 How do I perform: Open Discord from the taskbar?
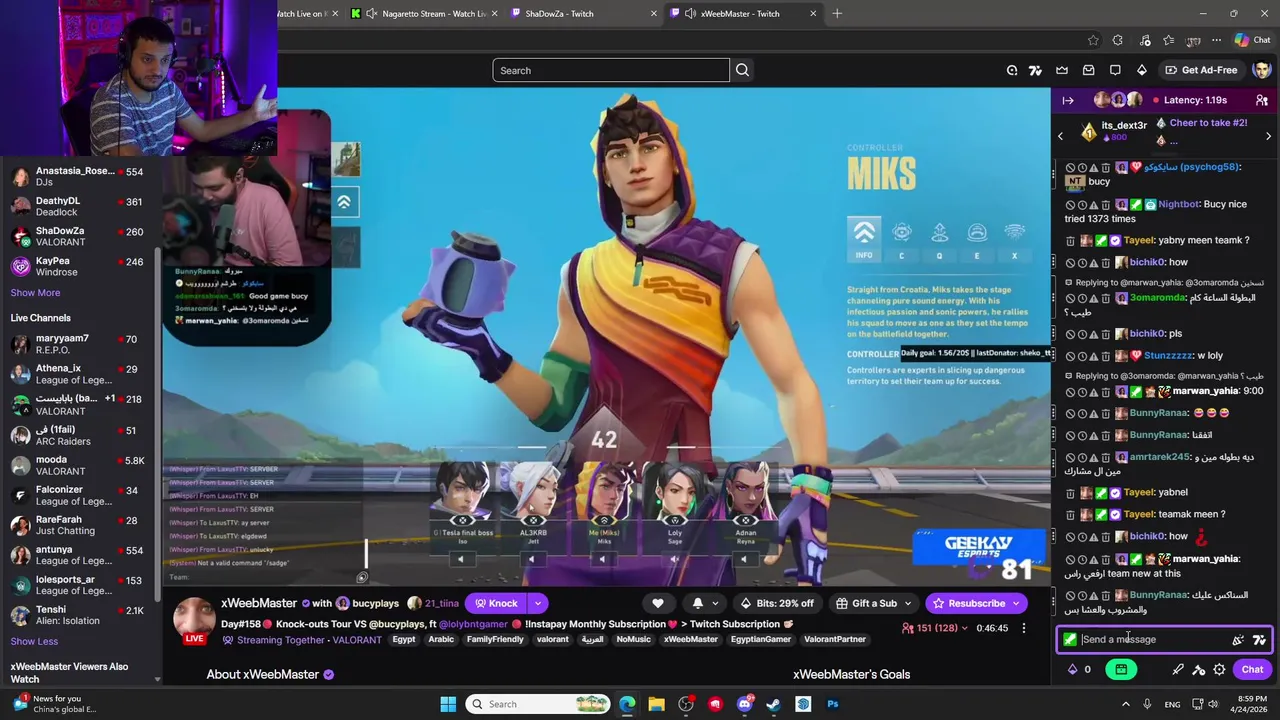[744, 704]
